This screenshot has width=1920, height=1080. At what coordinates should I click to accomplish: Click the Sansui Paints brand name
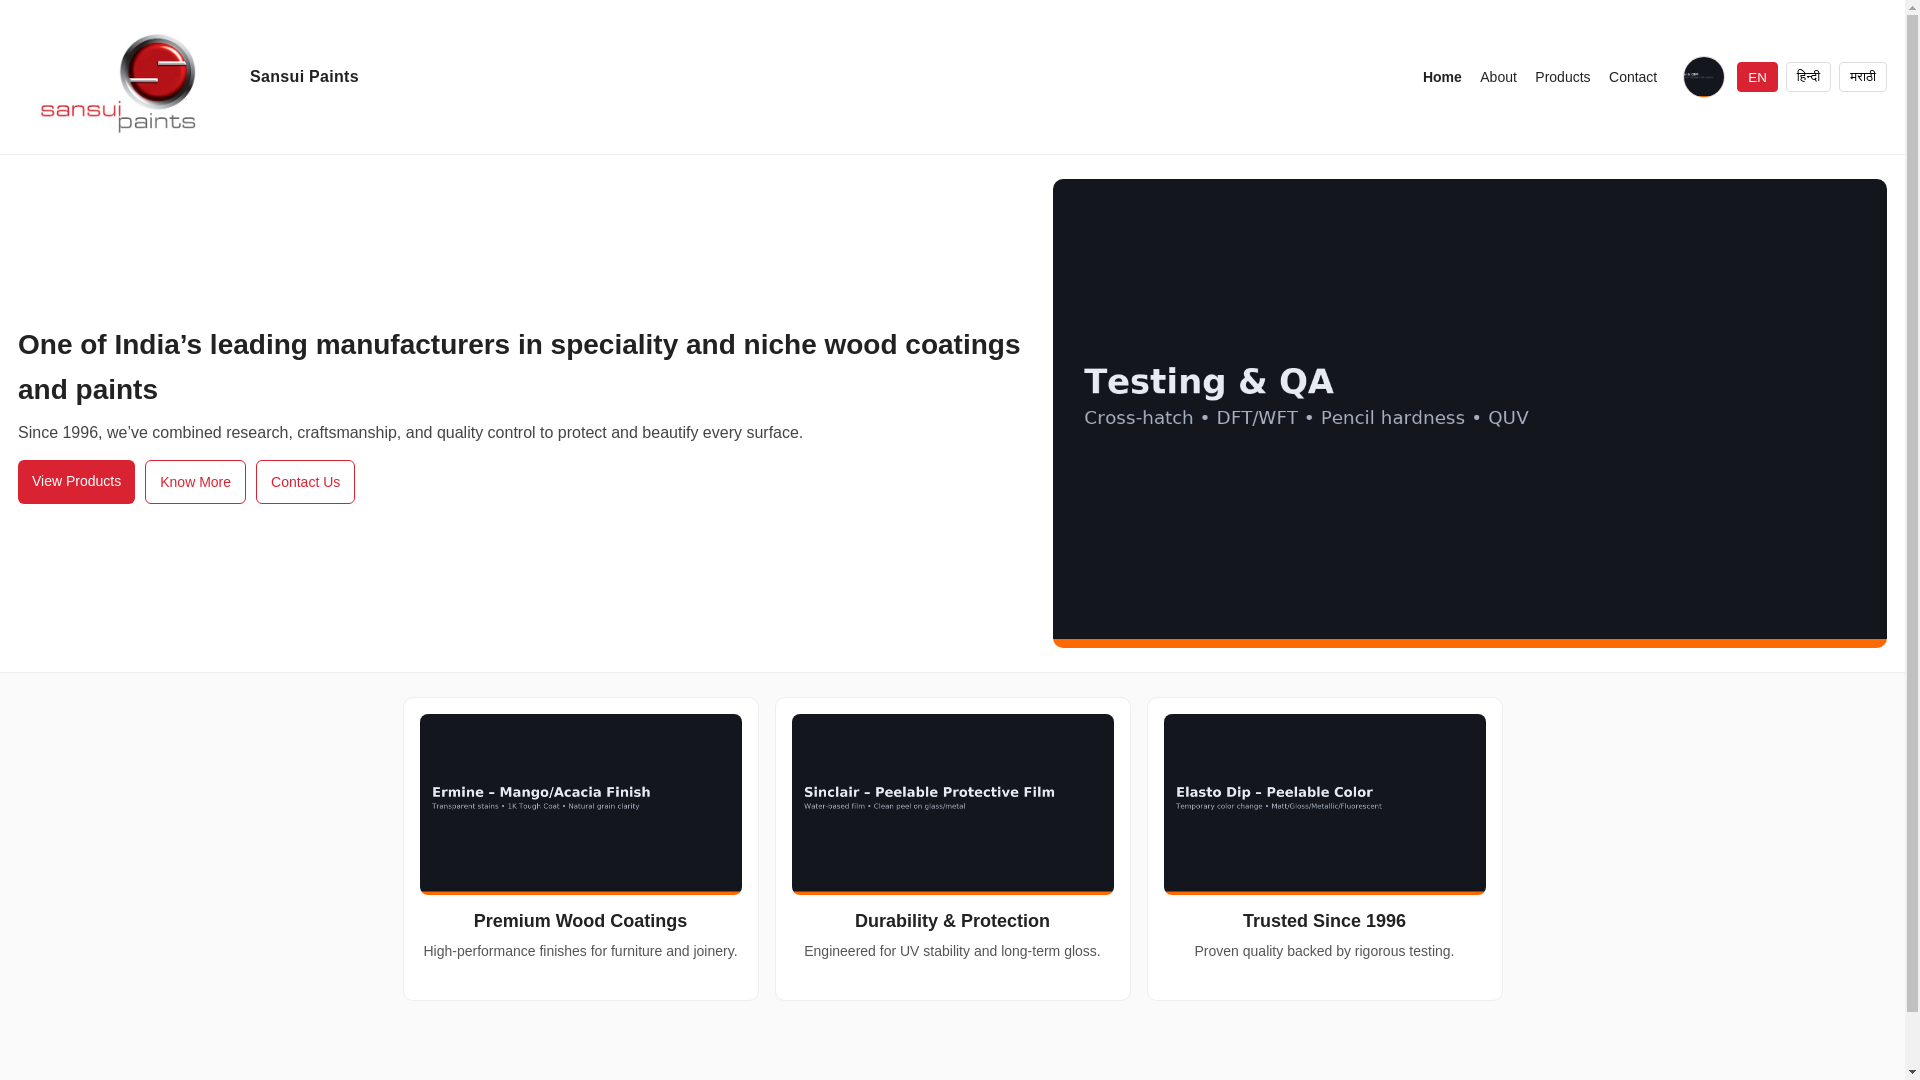304,77
